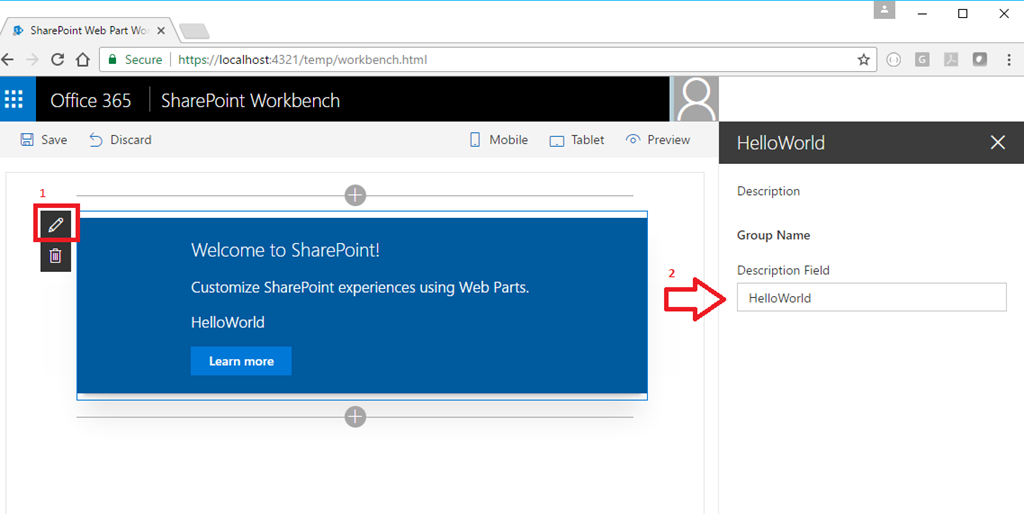This screenshot has width=1024, height=514.
Task: Open the Office 365 app launcher waffle
Action: [x=14, y=99]
